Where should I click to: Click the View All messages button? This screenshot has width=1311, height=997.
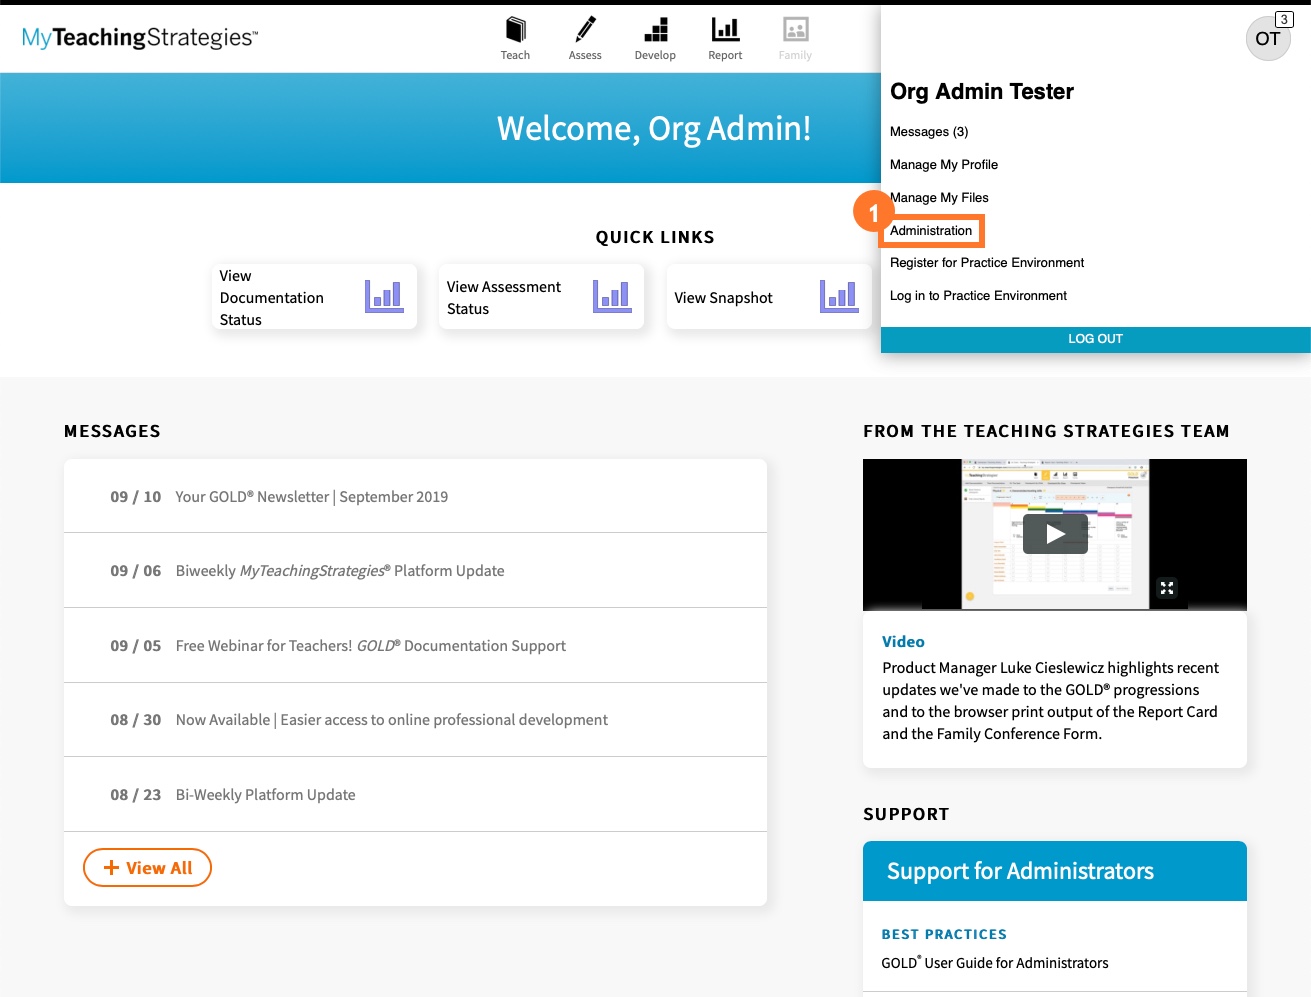147,867
